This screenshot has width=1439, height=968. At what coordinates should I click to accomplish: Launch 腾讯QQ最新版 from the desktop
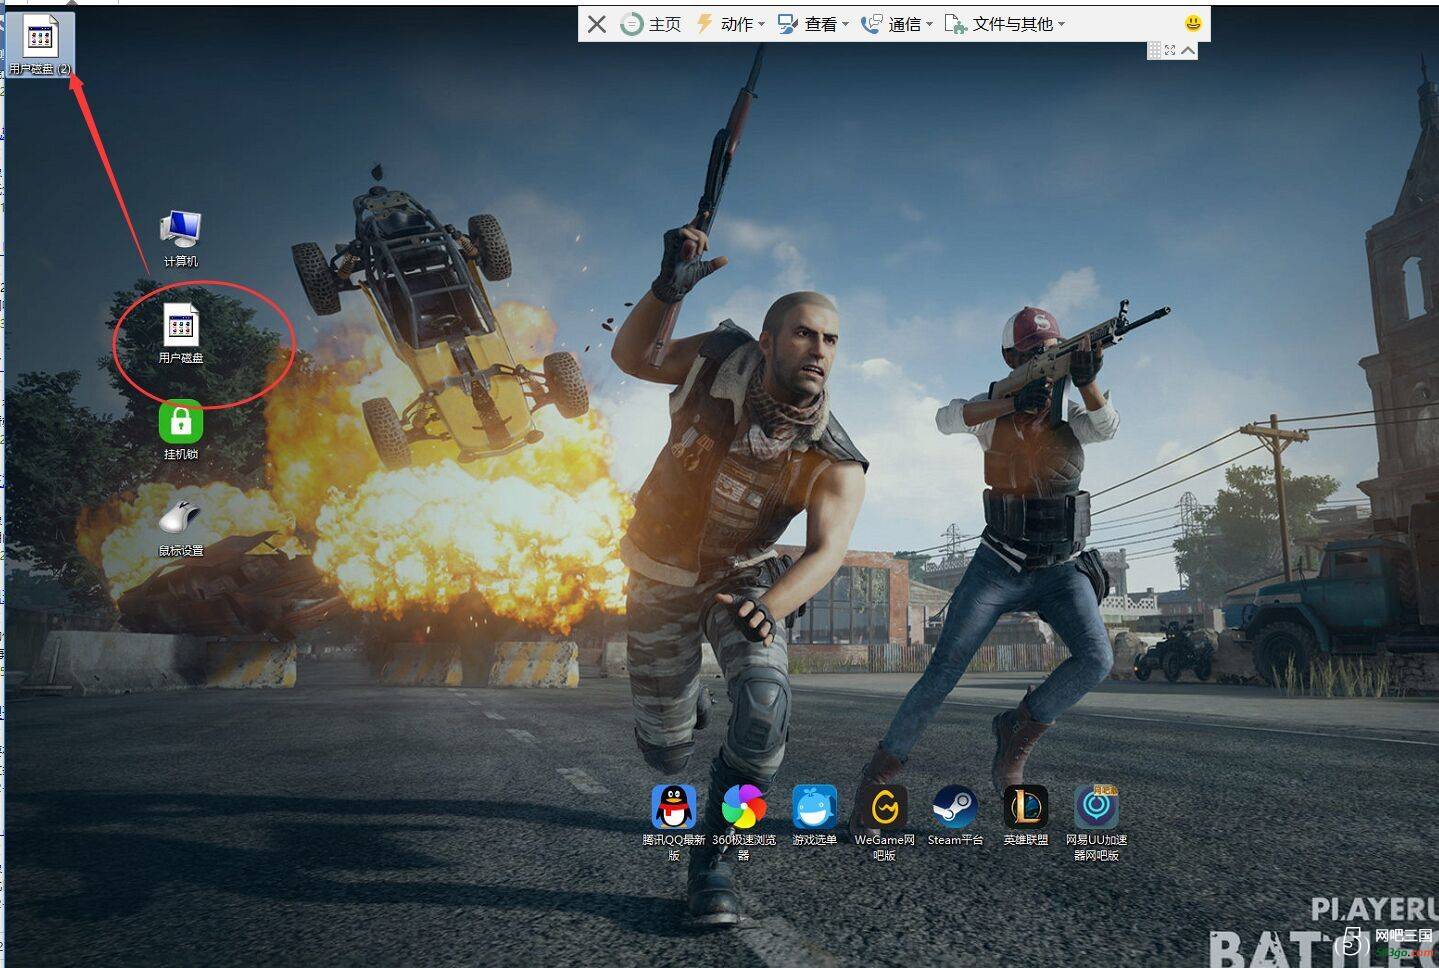click(674, 821)
